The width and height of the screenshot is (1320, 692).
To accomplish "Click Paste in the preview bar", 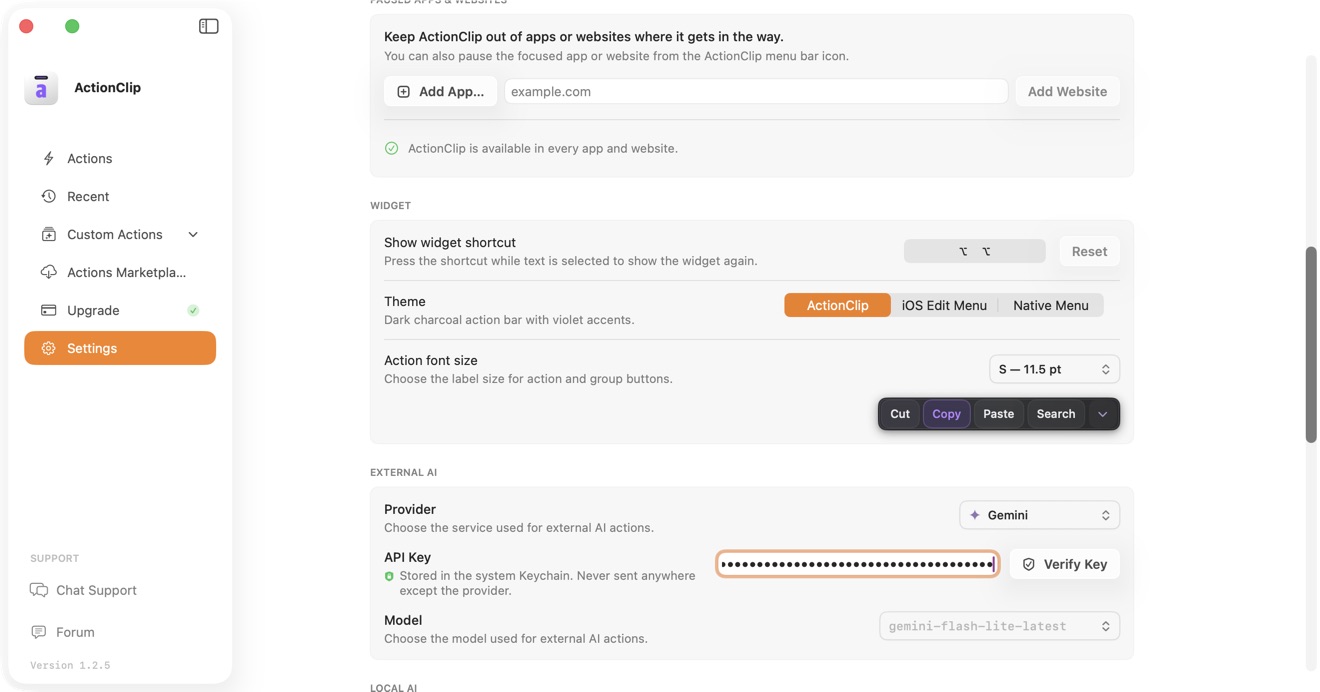I will tap(998, 414).
